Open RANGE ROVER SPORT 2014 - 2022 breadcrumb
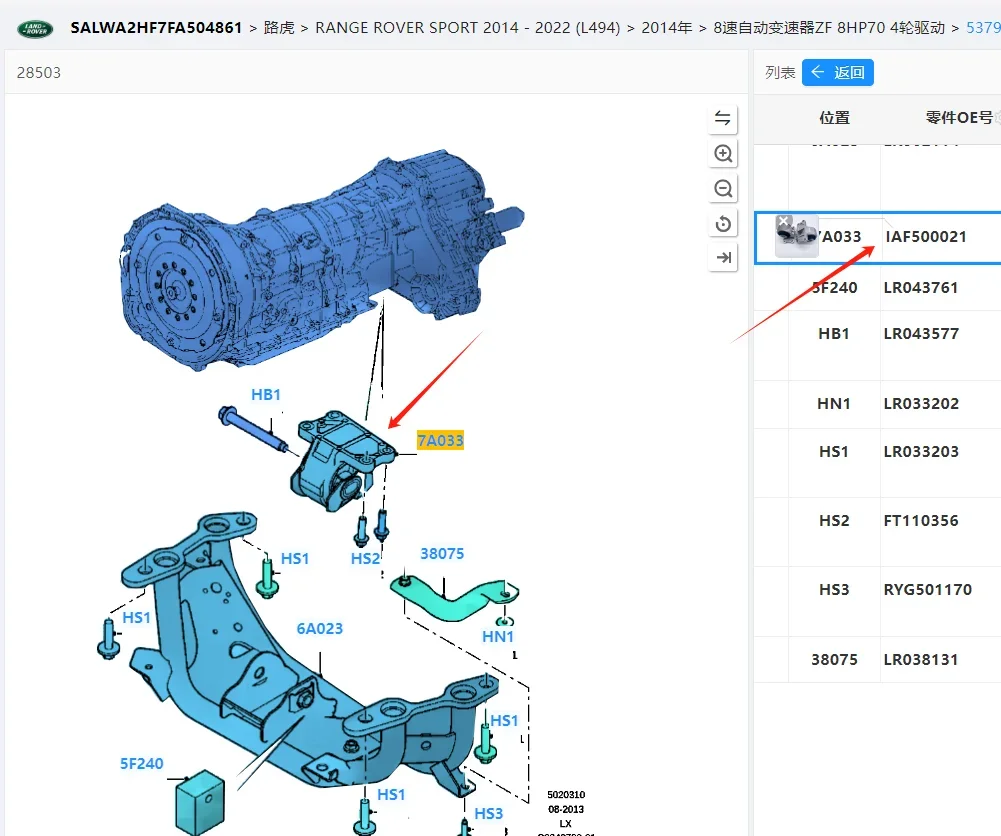Screen dimensions: 1001x836 [467, 27]
